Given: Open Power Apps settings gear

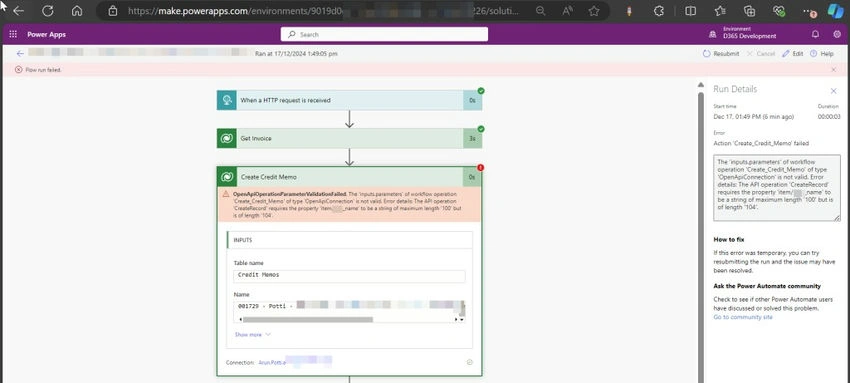Looking at the screenshot, I should (x=837, y=34).
